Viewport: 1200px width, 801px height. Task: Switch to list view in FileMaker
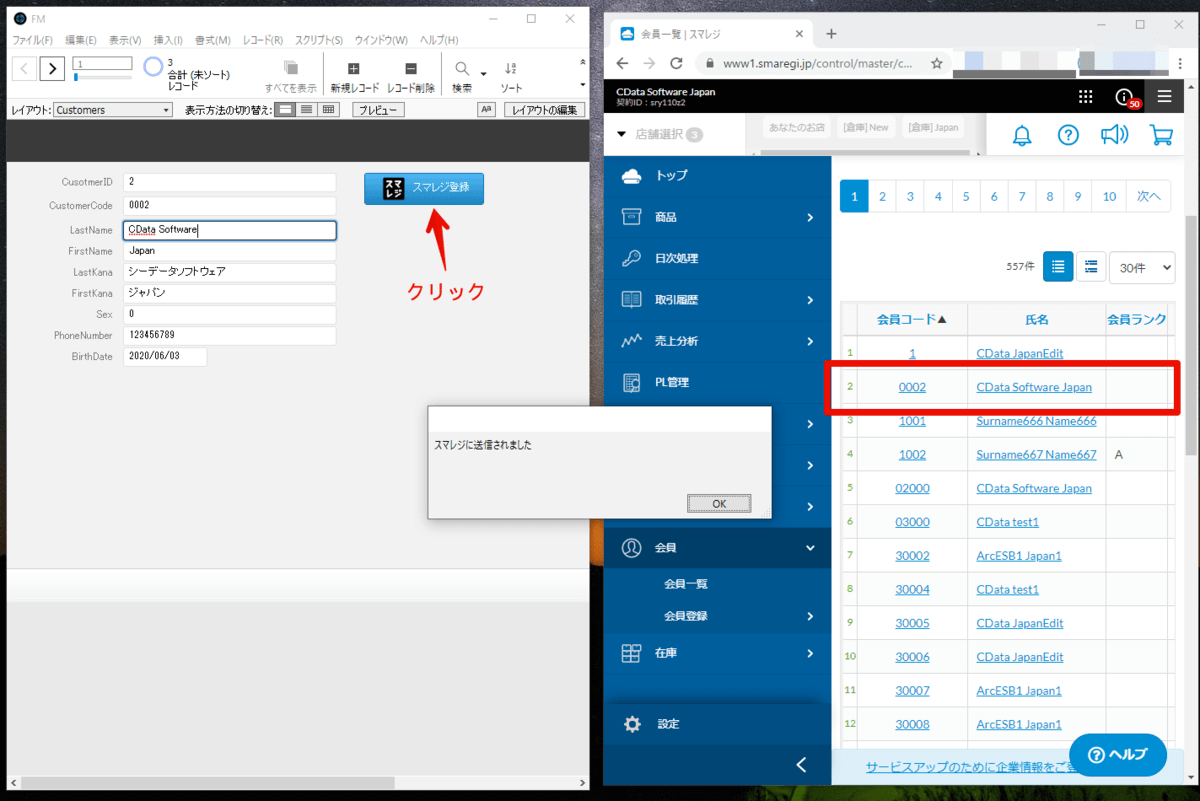(x=307, y=109)
